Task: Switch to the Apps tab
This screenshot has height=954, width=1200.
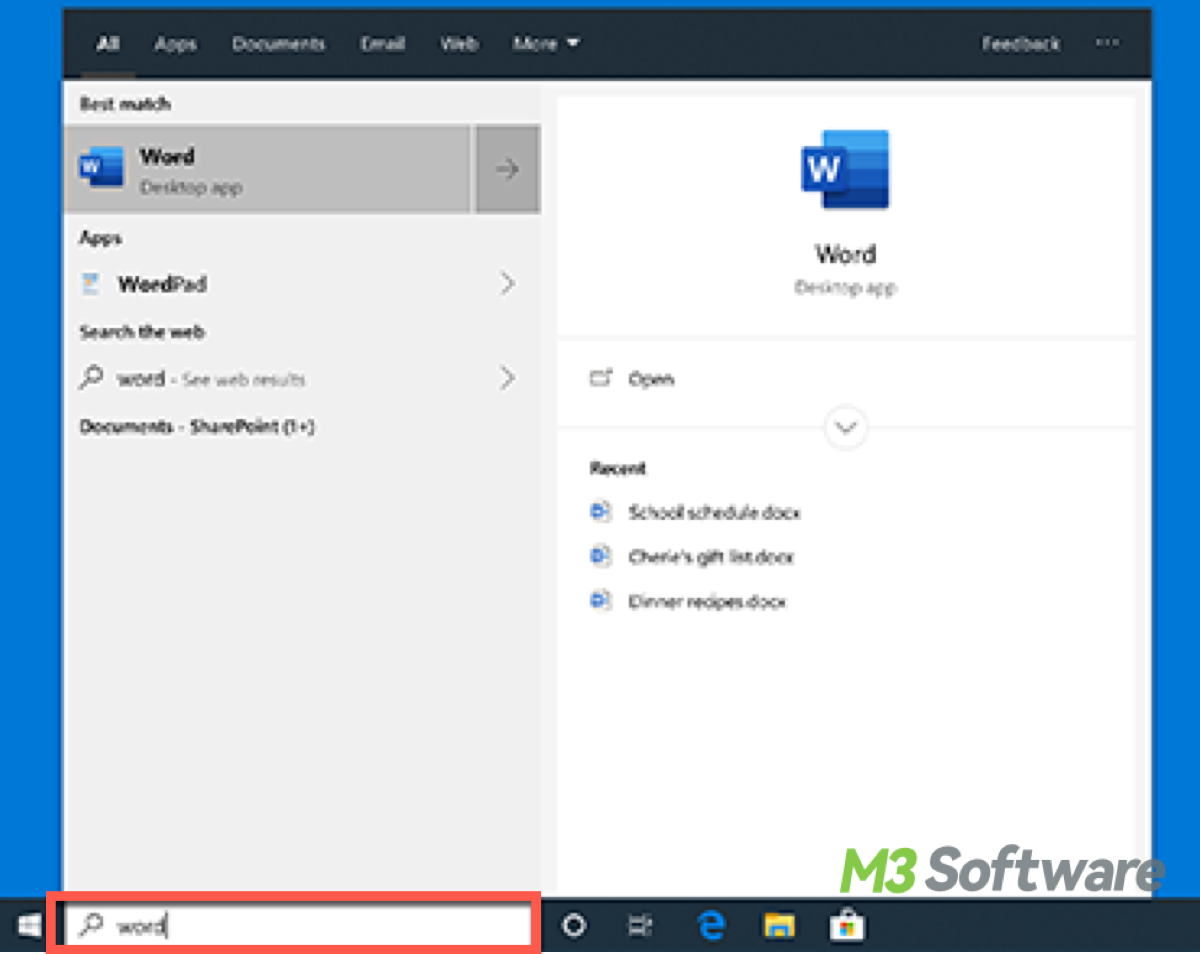Action: coord(175,44)
